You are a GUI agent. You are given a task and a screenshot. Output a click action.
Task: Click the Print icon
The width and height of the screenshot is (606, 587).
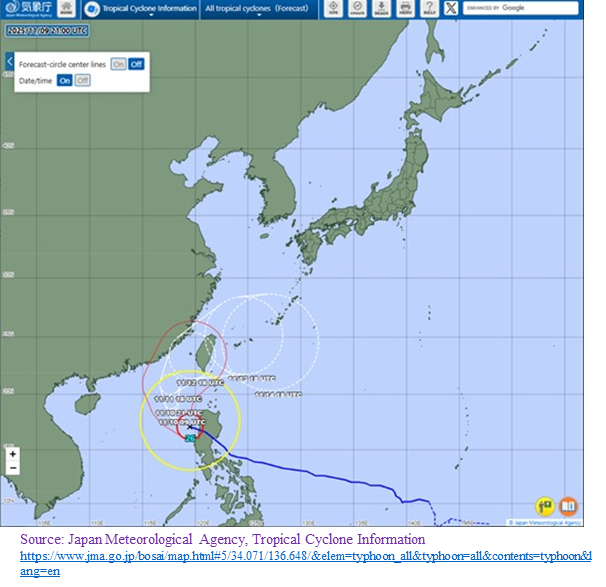tap(404, 9)
